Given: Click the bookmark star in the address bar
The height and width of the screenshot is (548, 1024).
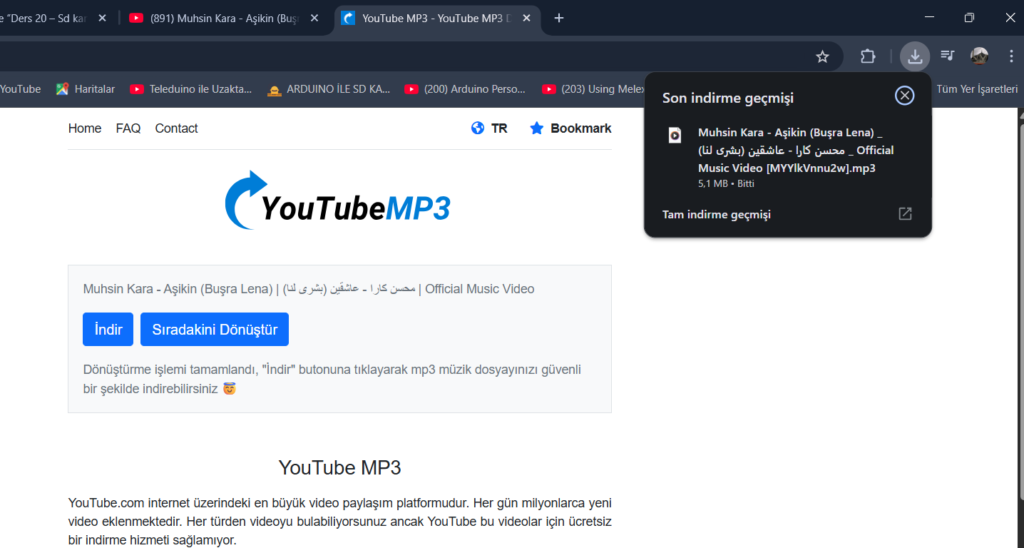Looking at the screenshot, I should [x=822, y=57].
